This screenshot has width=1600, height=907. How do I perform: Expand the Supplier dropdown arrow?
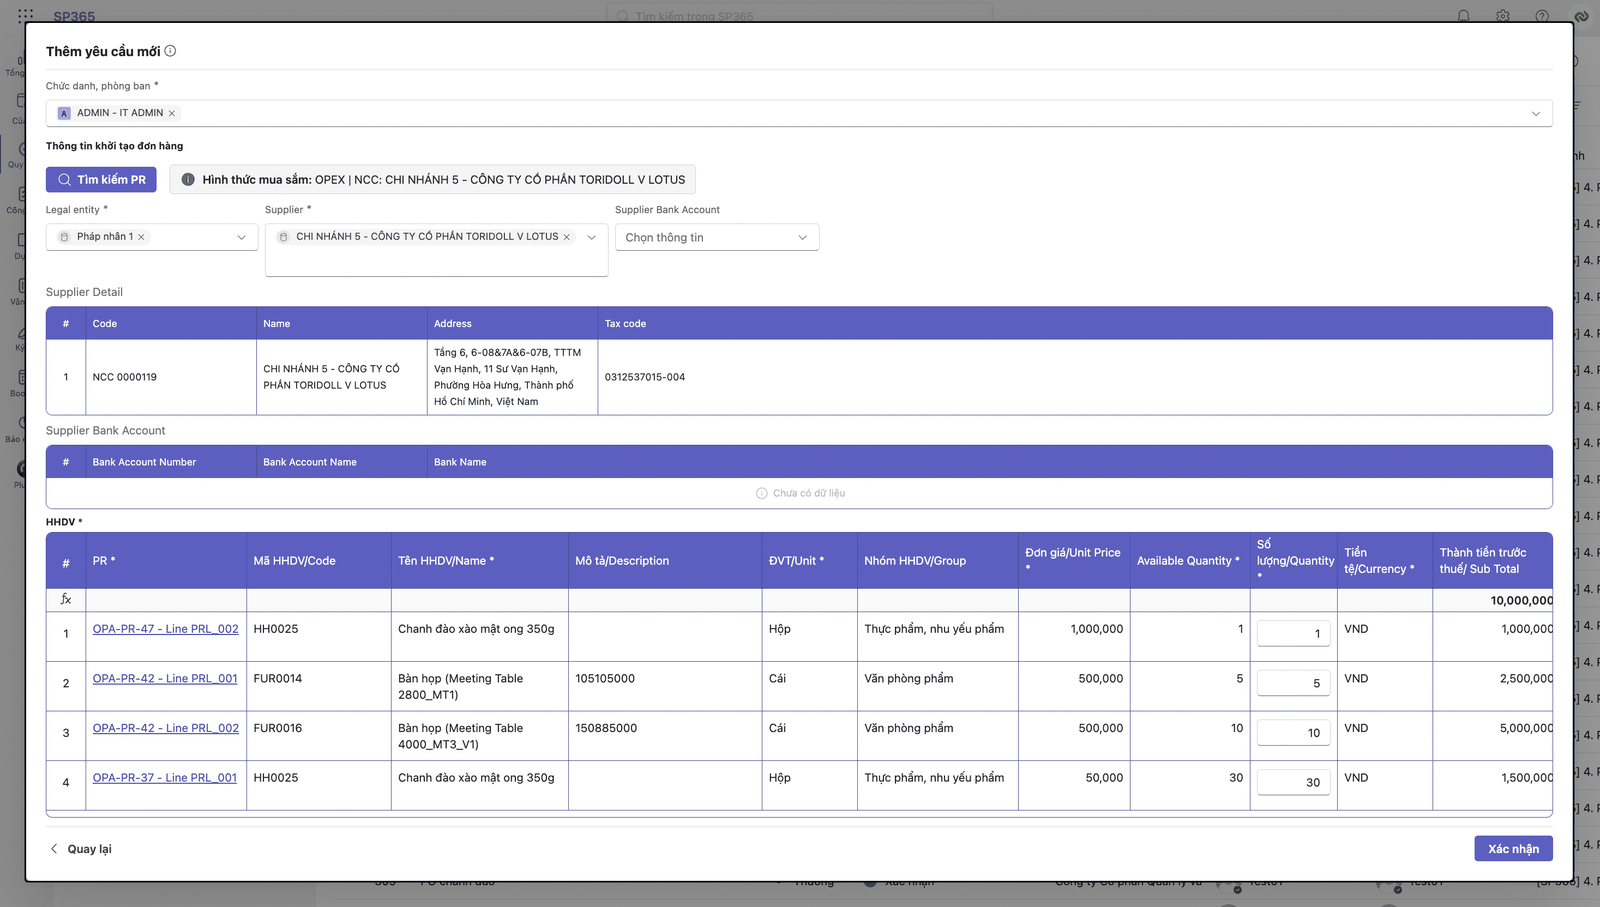point(591,237)
